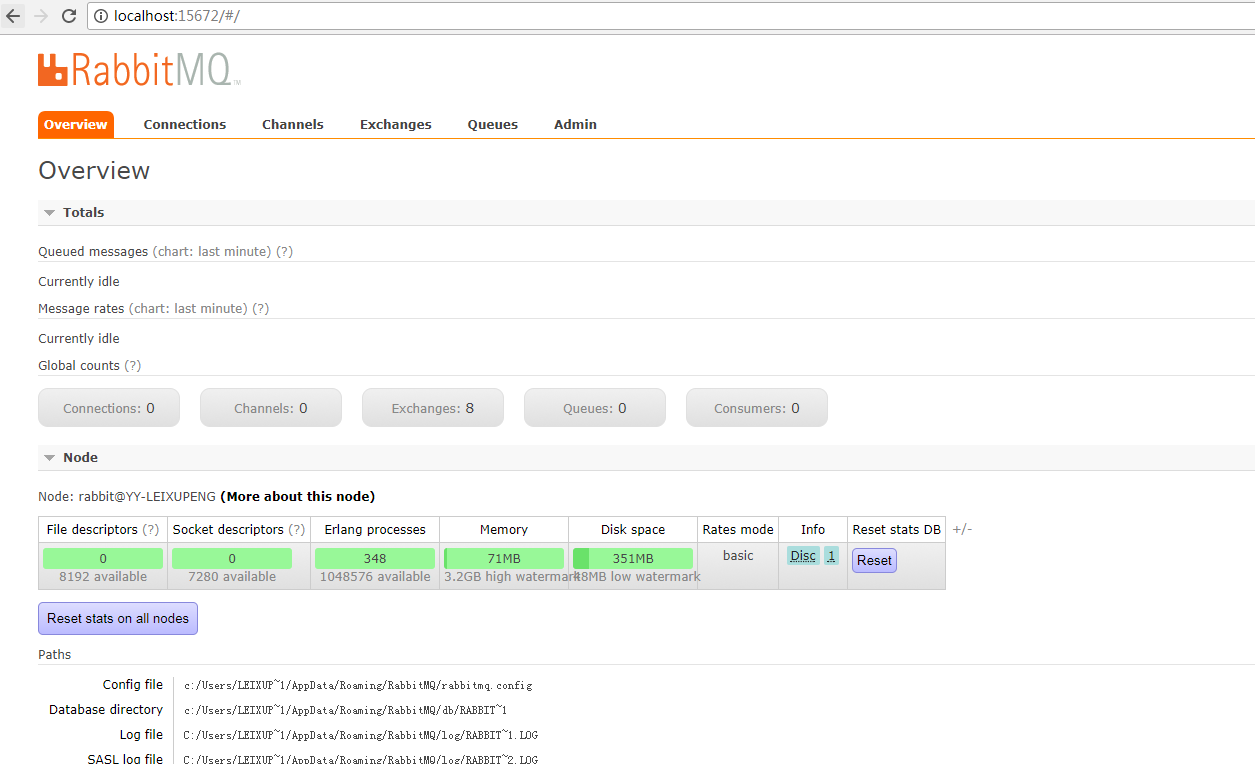The image size is (1255, 764).
Task: Click the Queues: 0 count button
Action: point(595,408)
